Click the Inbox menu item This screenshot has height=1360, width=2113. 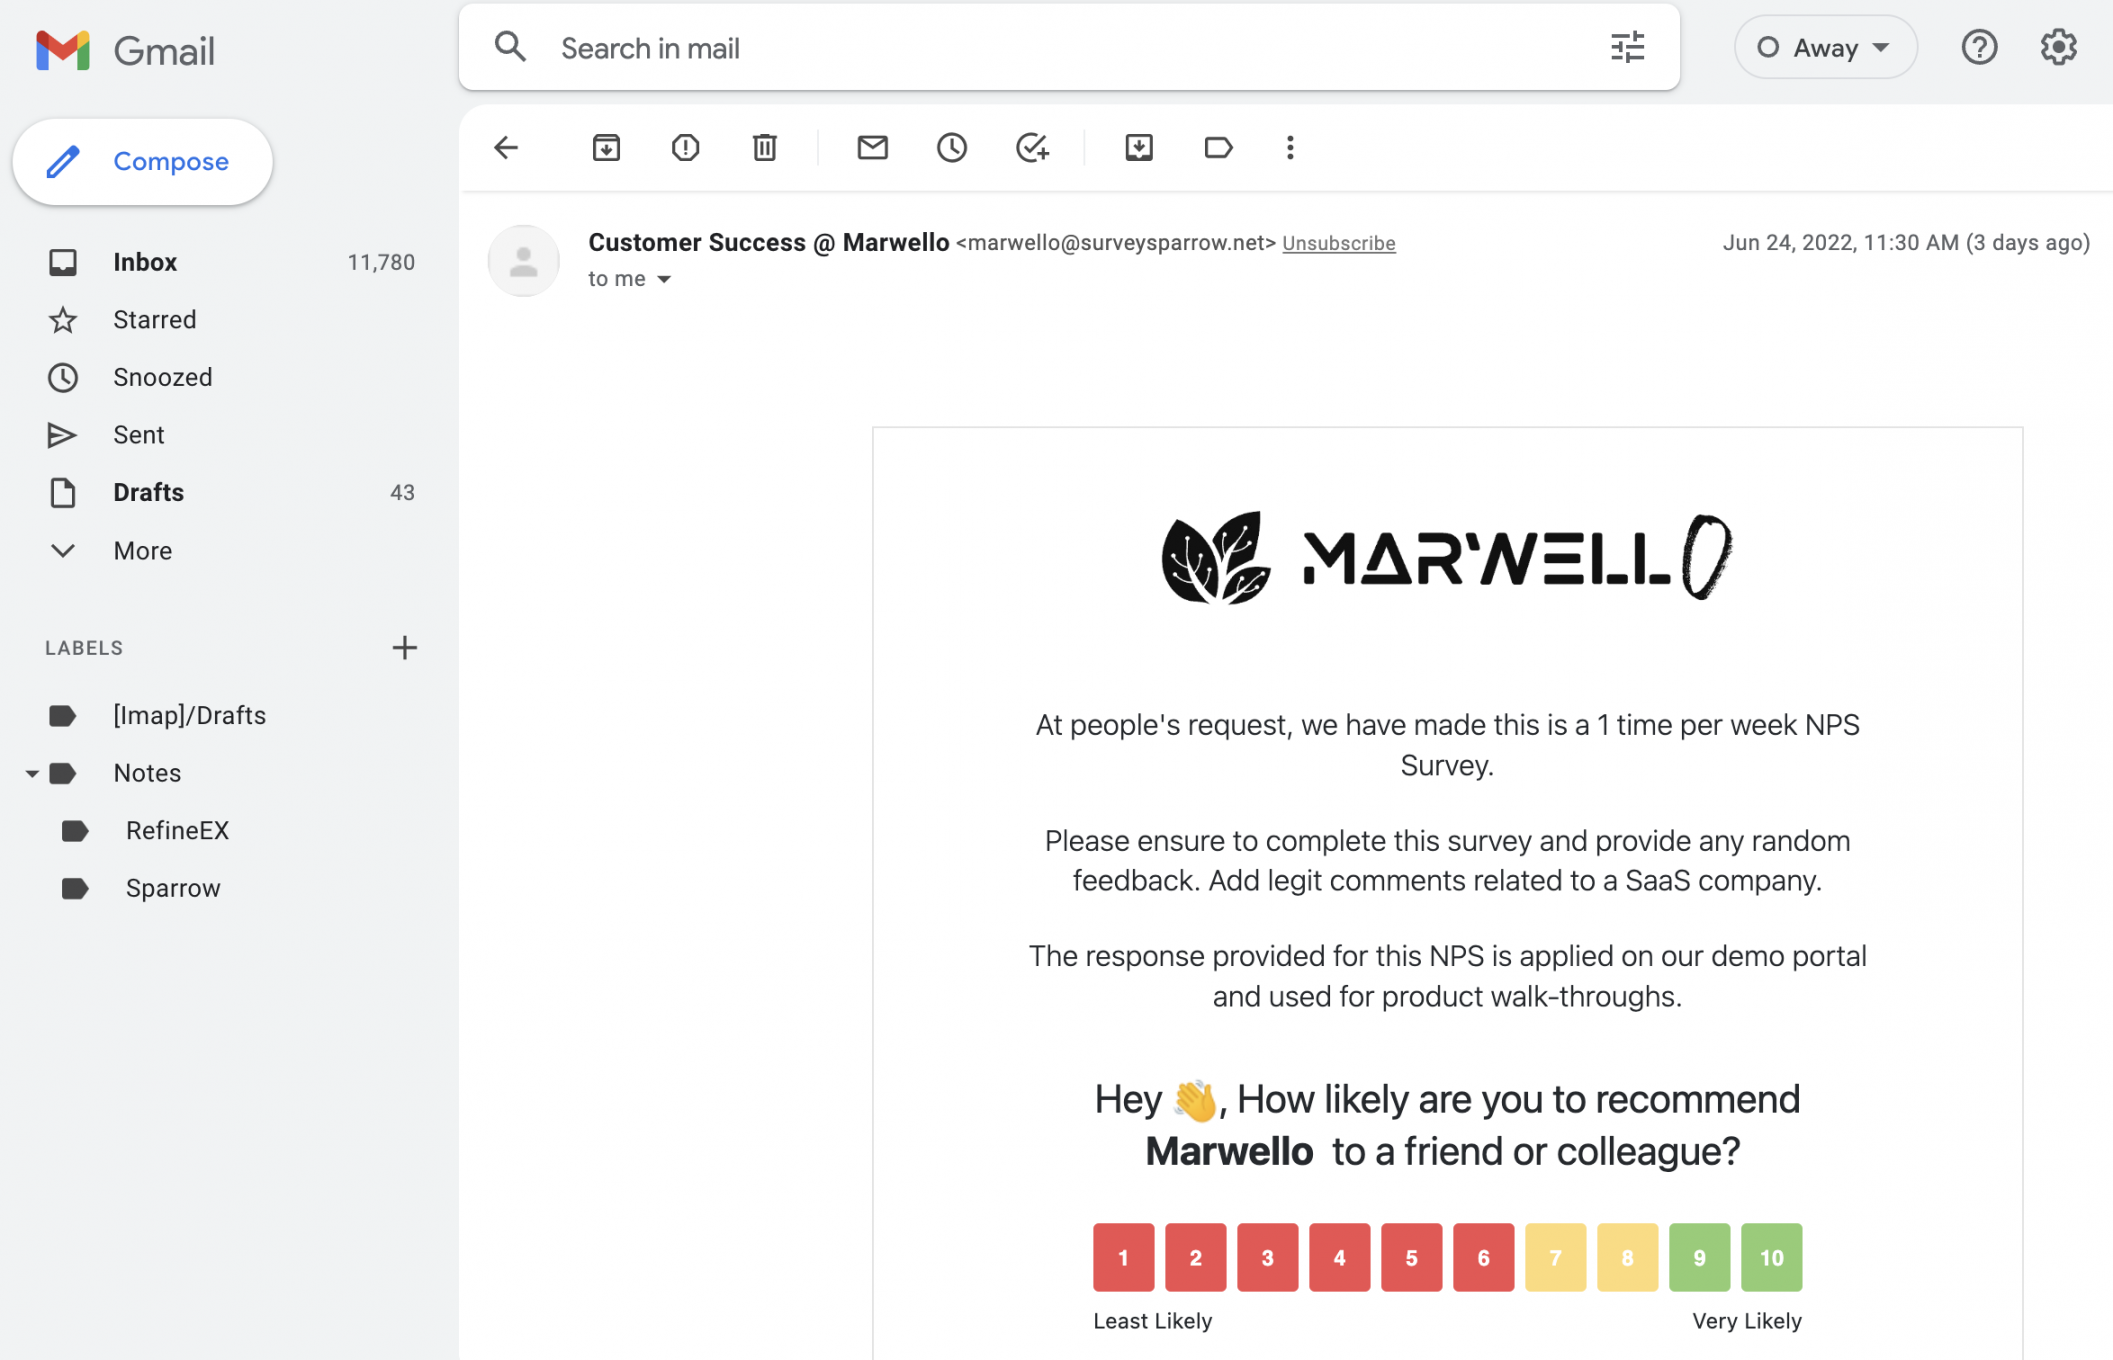point(145,260)
